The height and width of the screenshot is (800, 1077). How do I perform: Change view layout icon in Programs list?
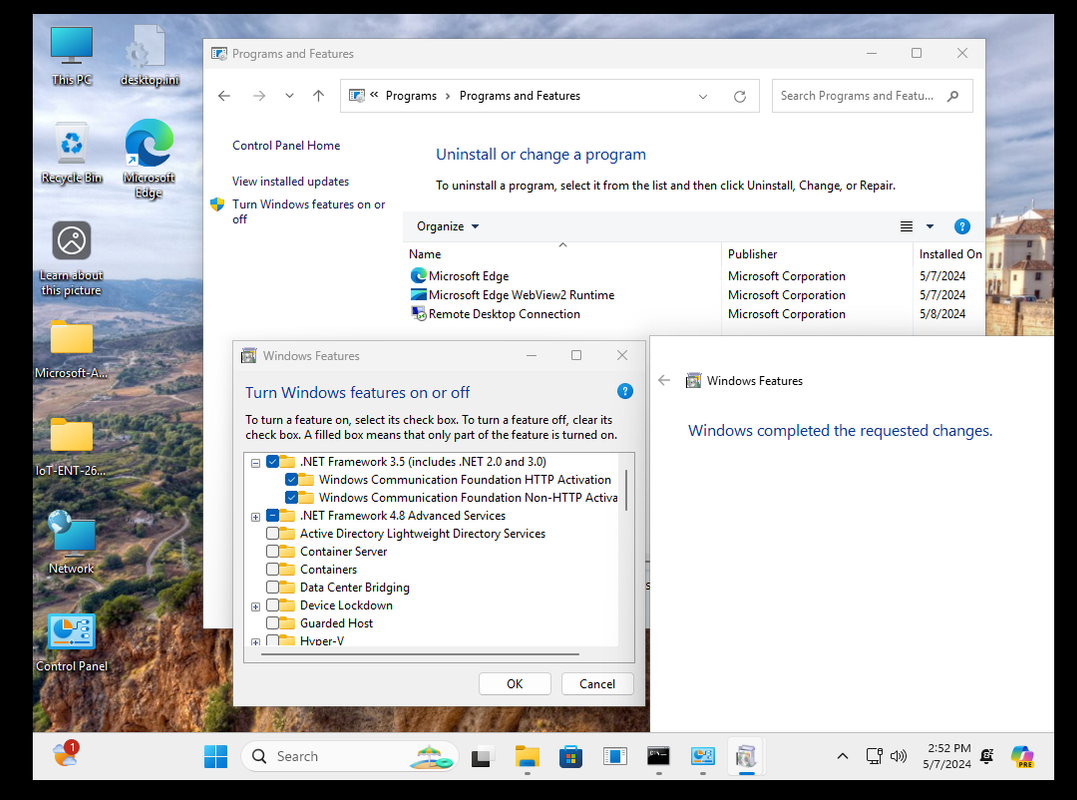907,227
